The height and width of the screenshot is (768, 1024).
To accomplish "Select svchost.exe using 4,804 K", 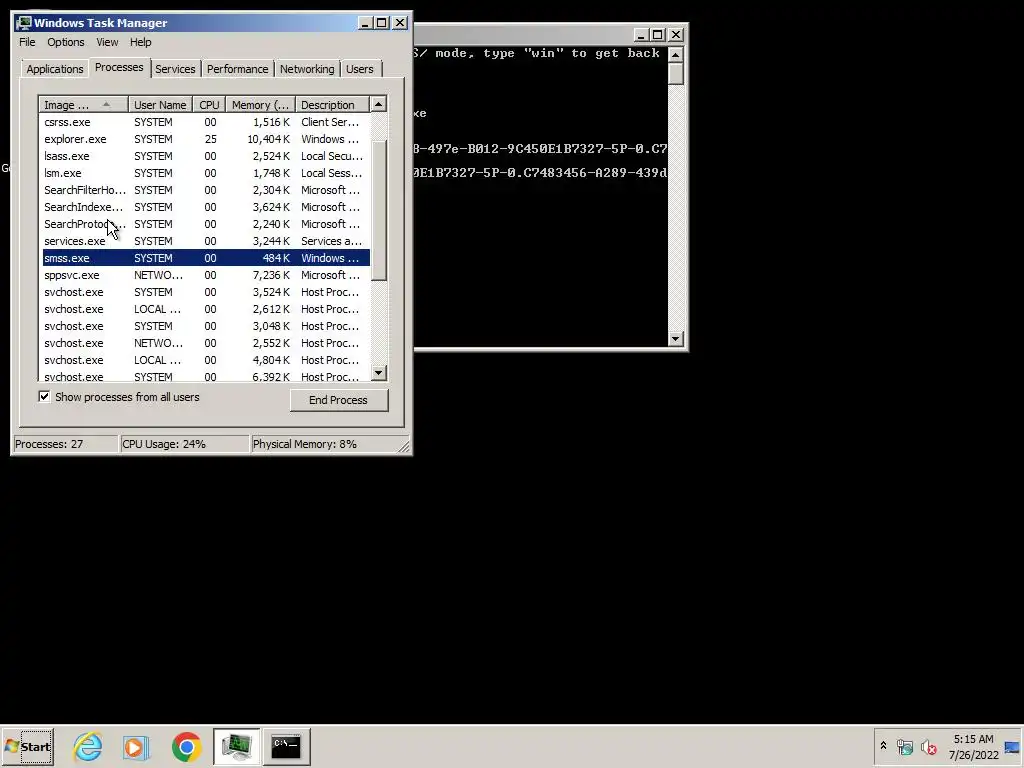I will (x=206, y=360).
